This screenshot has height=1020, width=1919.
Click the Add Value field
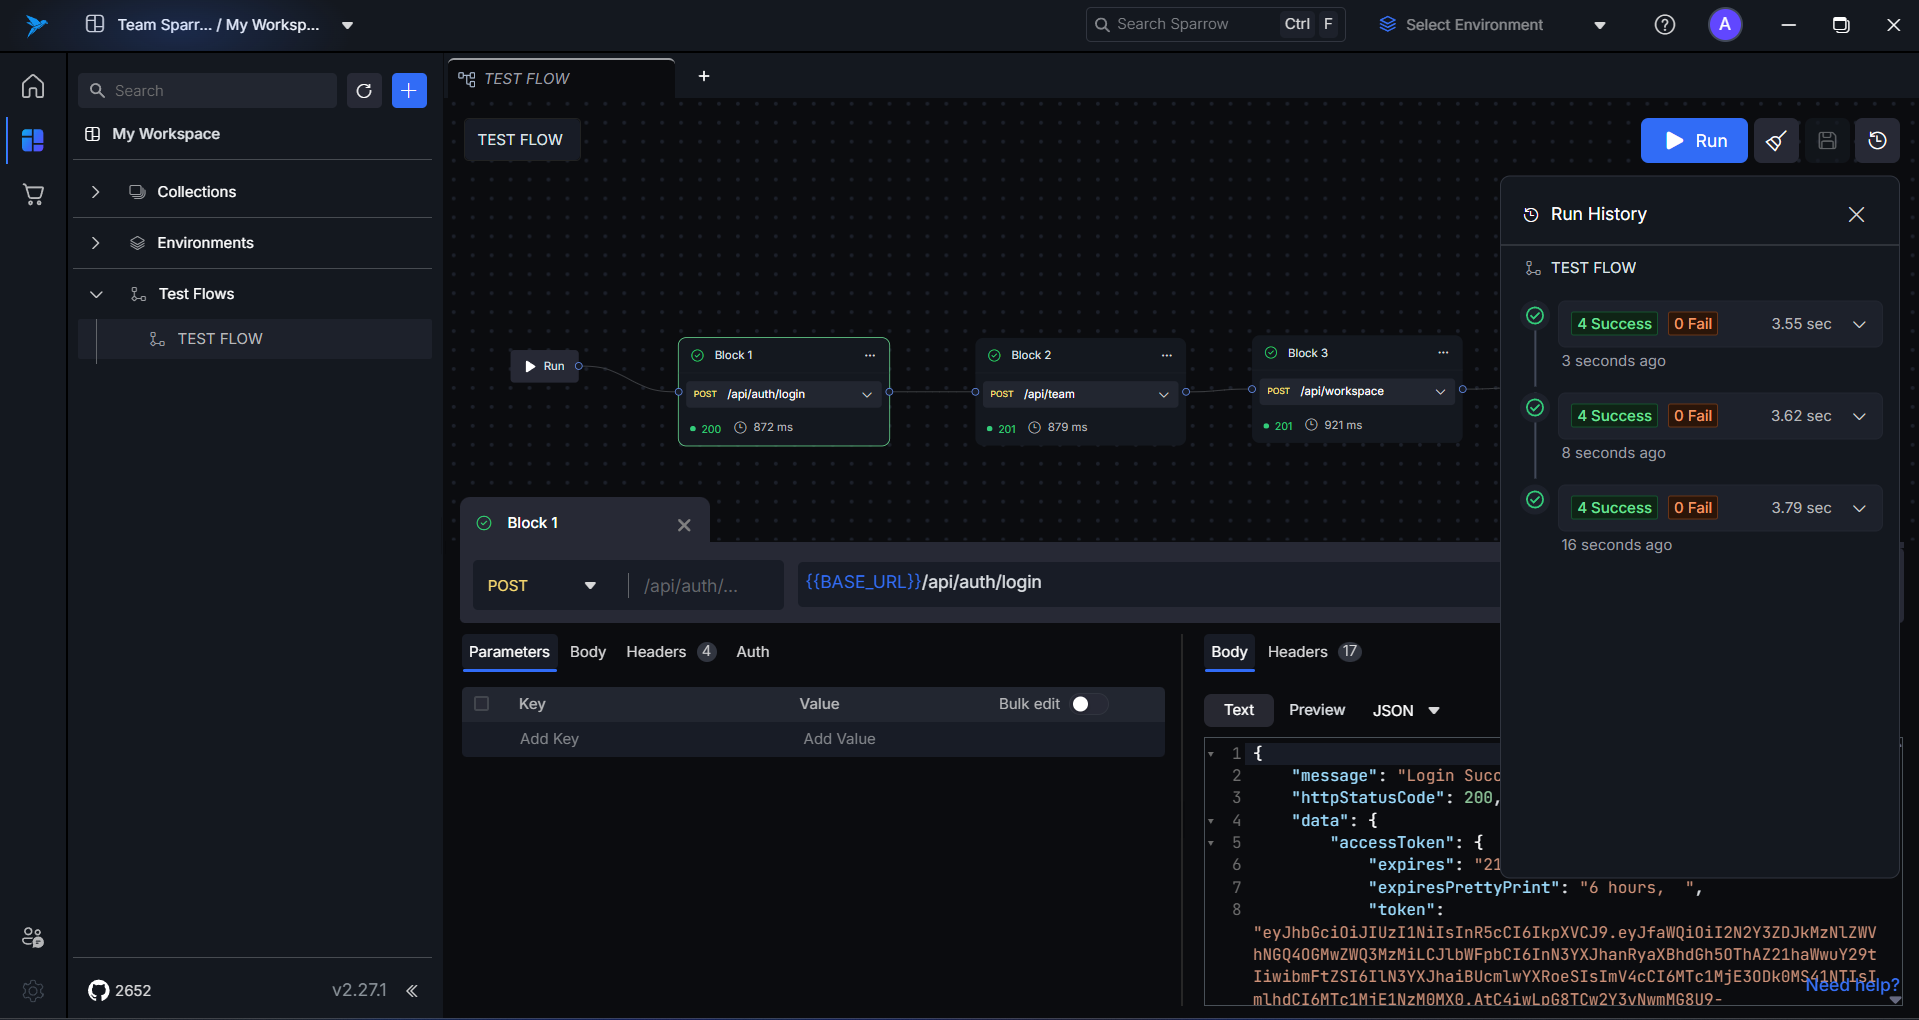pyautogui.click(x=839, y=739)
